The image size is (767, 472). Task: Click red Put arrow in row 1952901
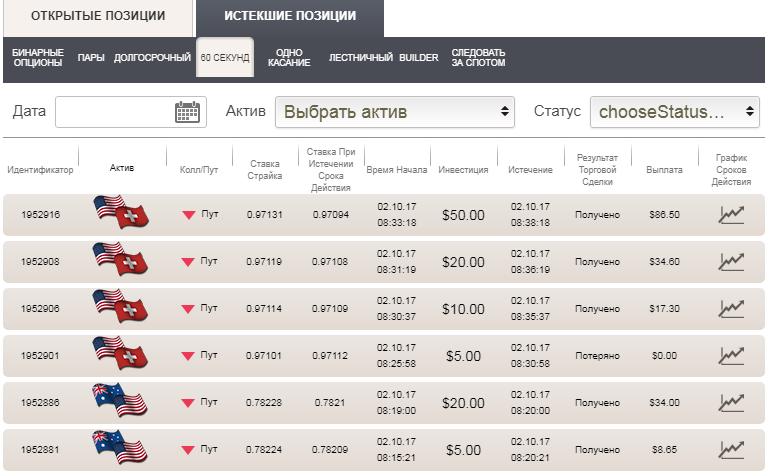coord(188,356)
